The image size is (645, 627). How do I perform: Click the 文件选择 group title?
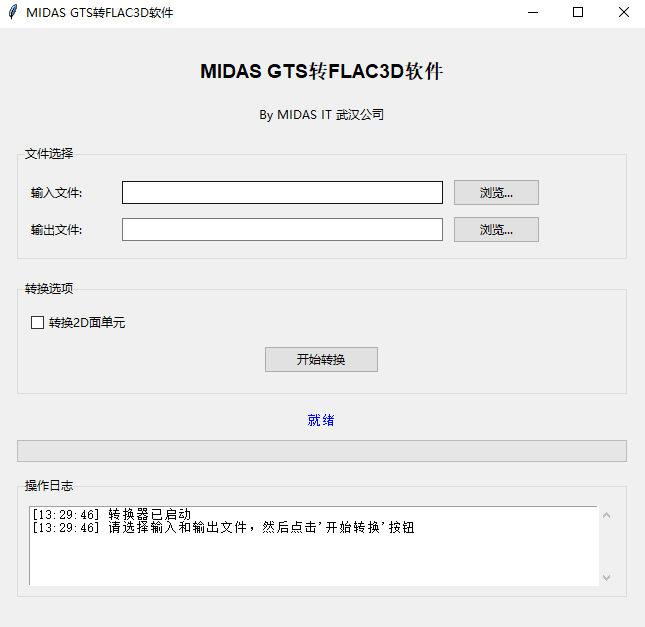click(49, 154)
